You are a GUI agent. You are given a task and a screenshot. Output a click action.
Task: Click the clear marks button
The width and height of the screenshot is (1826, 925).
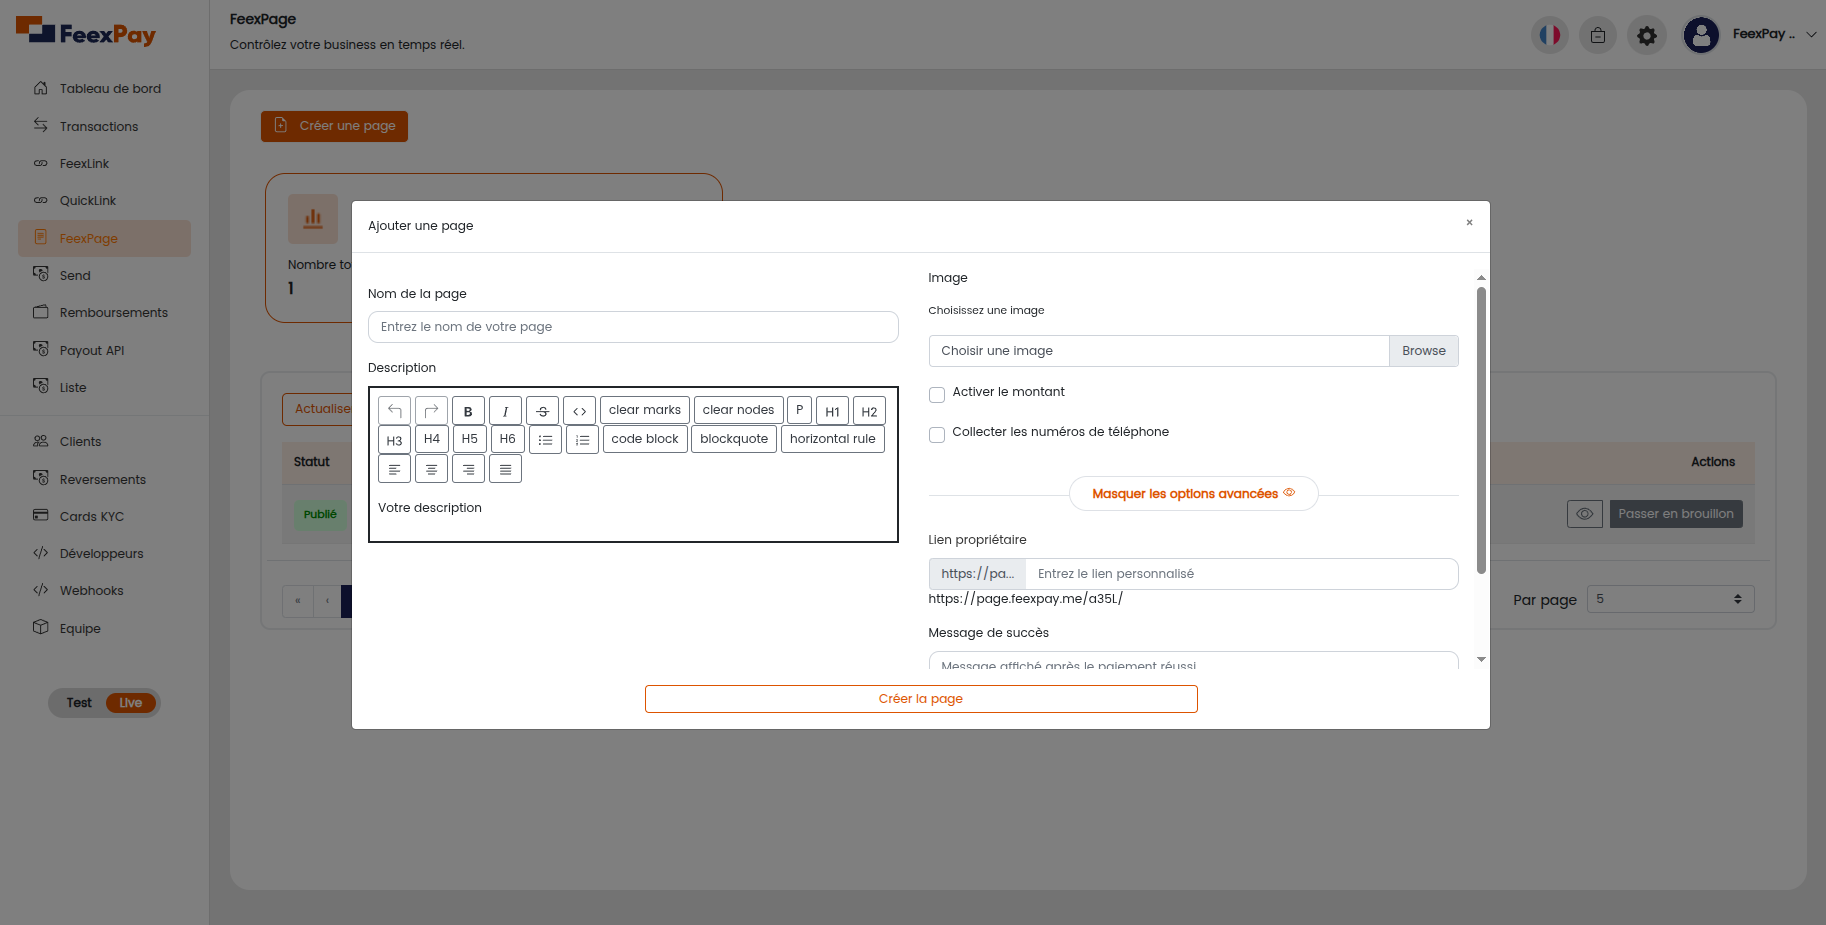645,410
